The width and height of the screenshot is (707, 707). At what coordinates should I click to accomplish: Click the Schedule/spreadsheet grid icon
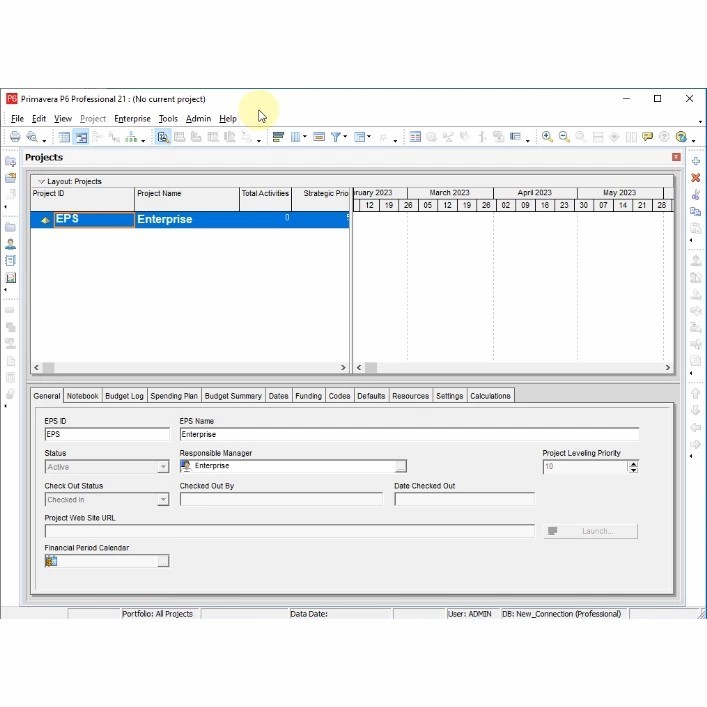(x=415, y=137)
